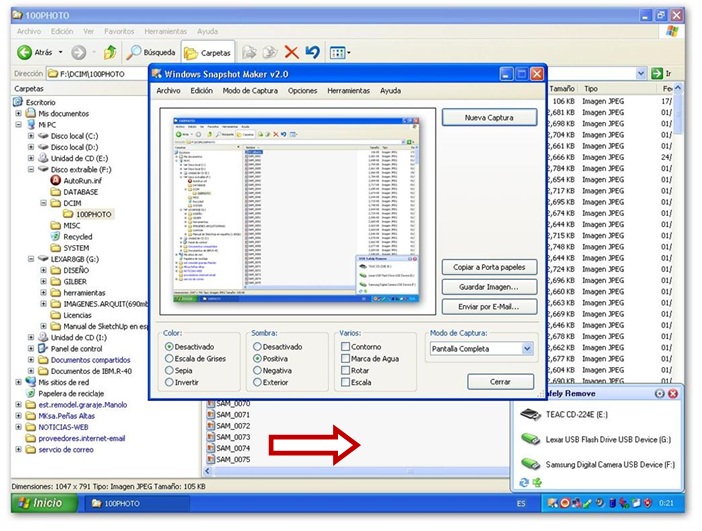Select the Negativa shadow radio button
Viewport: 702px width, 531px height.
(x=257, y=370)
